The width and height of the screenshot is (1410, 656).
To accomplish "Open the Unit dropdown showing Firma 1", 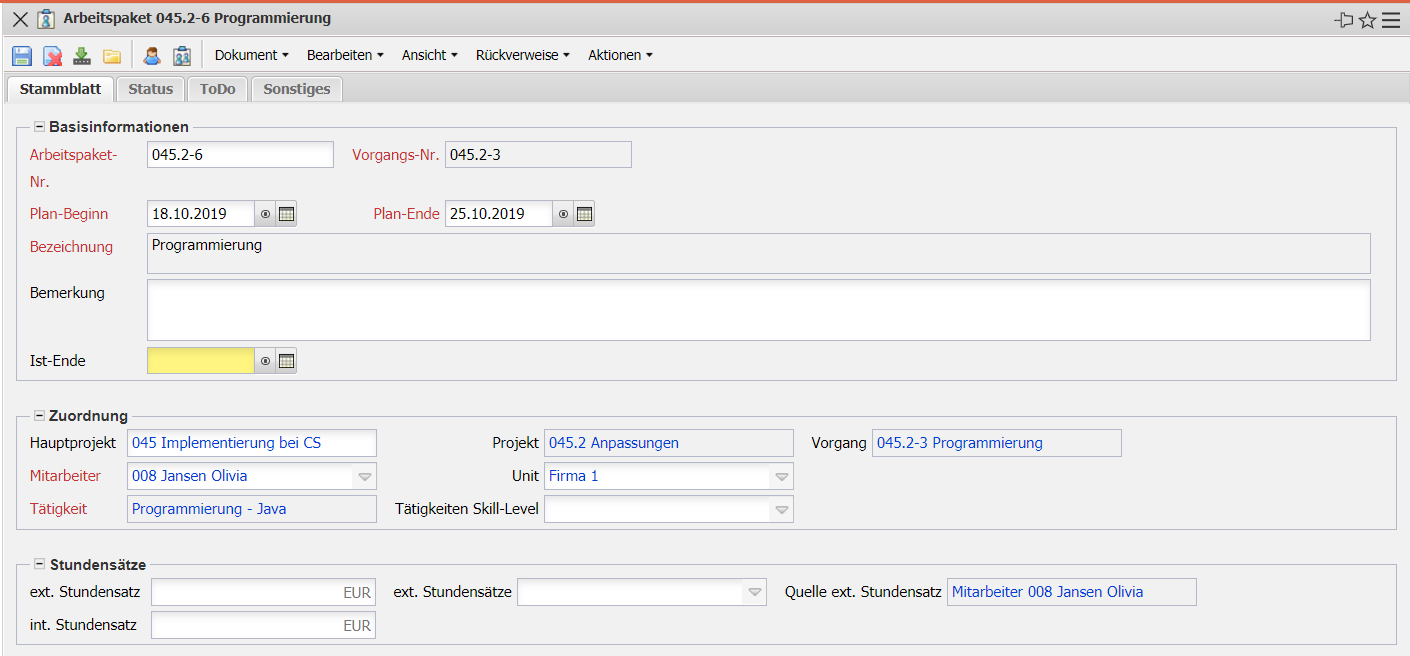I will (x=782, y=477).
